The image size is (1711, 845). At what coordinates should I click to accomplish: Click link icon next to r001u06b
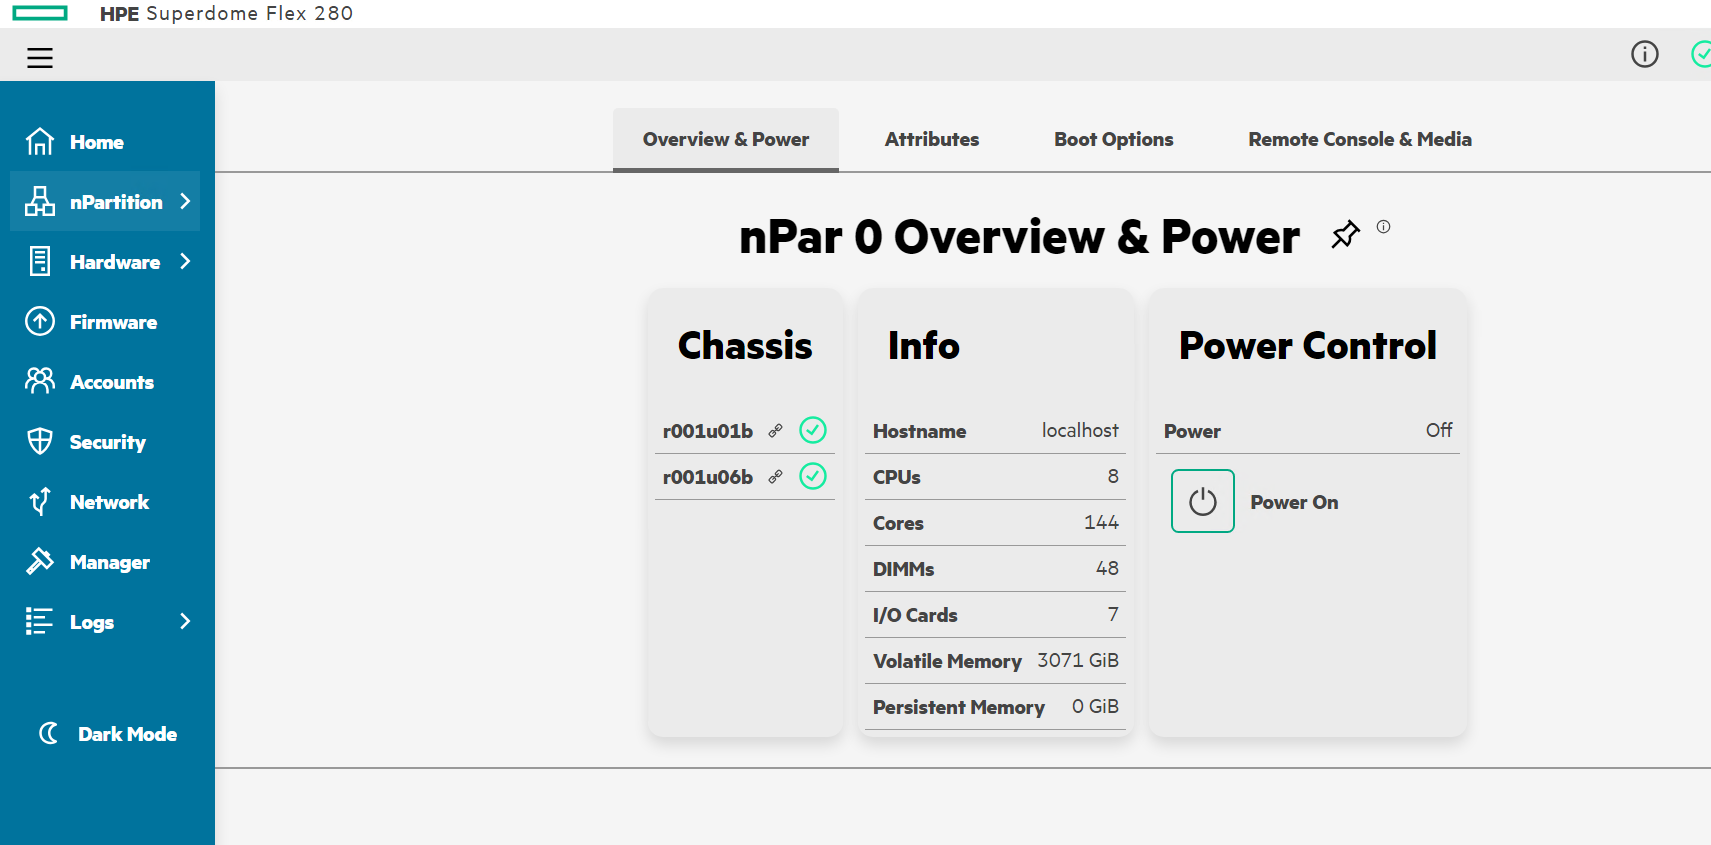(x=775, y=477)
